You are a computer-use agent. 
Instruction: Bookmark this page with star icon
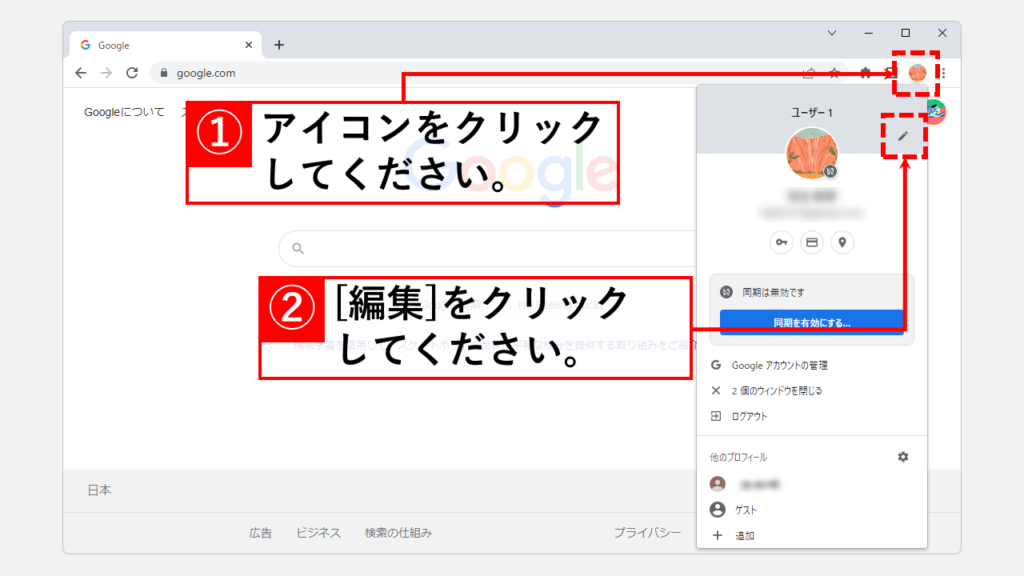click(834, 73)
